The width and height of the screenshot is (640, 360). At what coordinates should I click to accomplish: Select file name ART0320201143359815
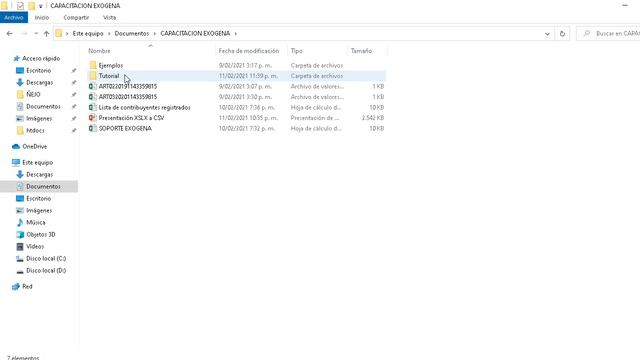(128, 97)
